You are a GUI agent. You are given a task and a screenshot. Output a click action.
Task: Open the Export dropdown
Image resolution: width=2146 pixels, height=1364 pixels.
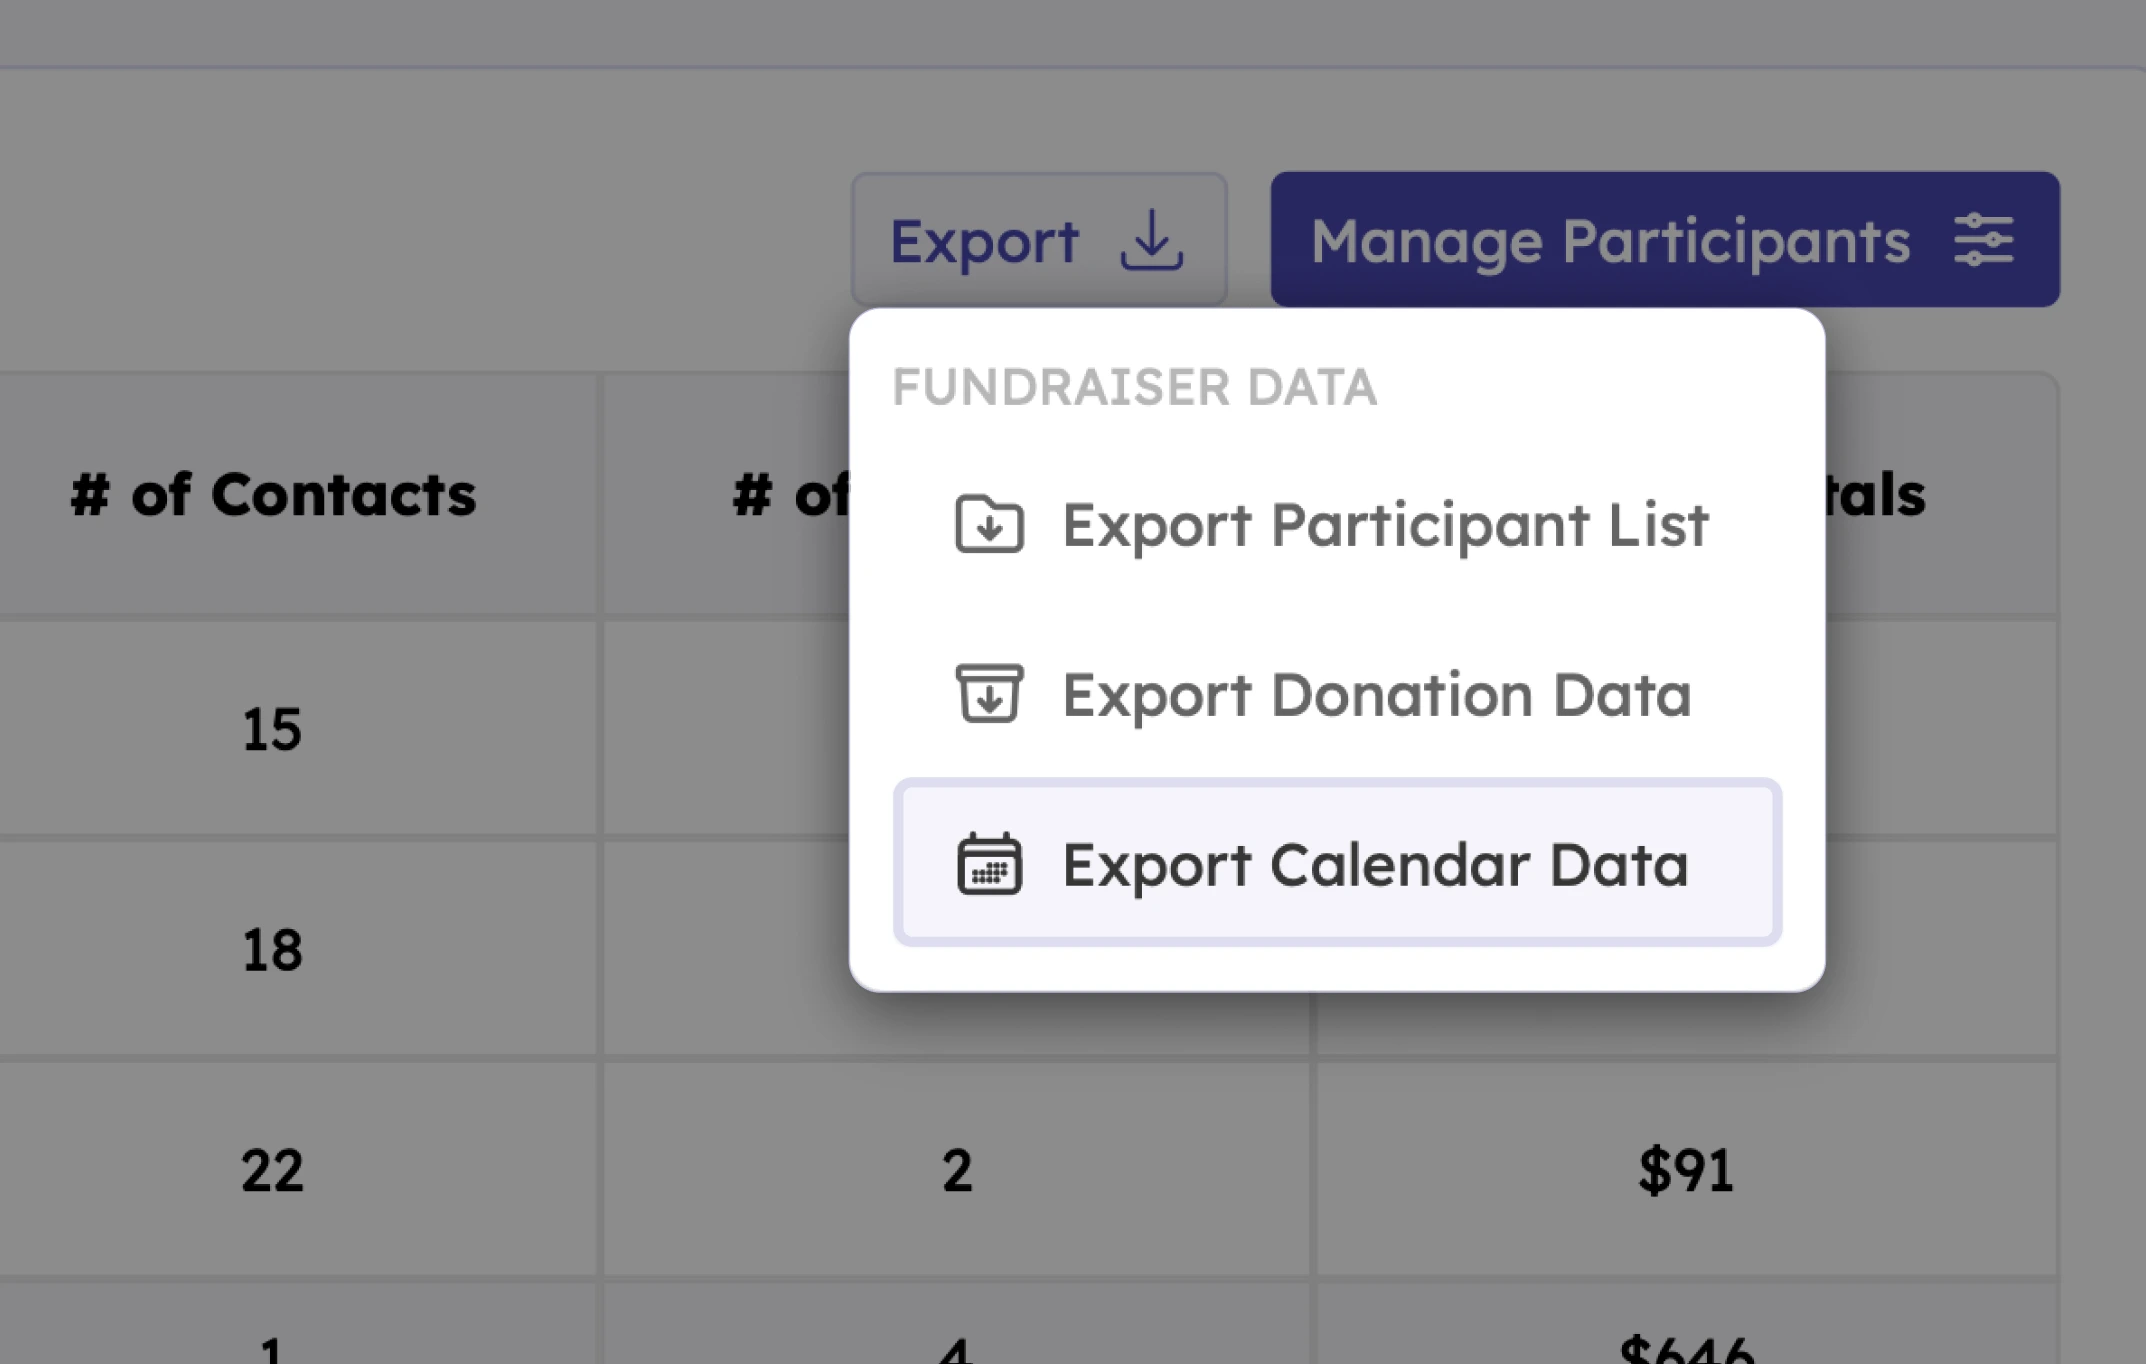click(x=1040, y=239)
